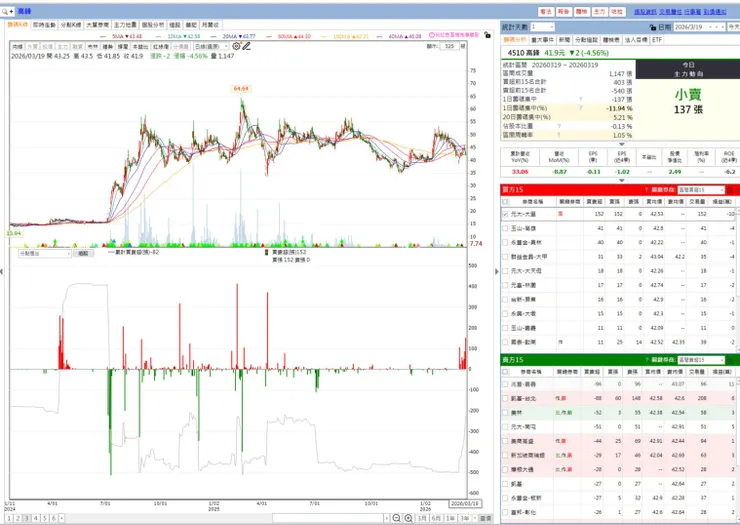740x525 pixels.
Task: Open 關鍵券商 dropdown in 賣方15 header
Action: [701, 360]
